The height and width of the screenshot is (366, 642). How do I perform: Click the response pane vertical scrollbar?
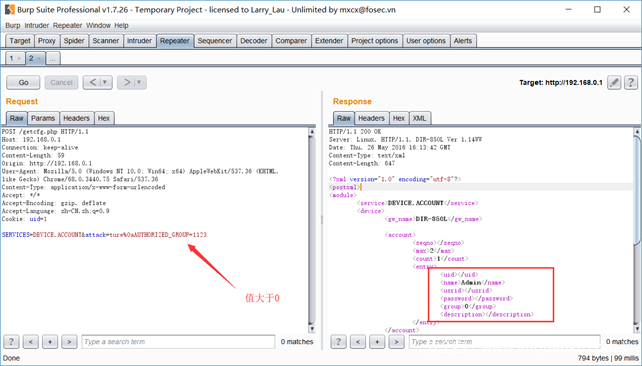pos(637,230)
